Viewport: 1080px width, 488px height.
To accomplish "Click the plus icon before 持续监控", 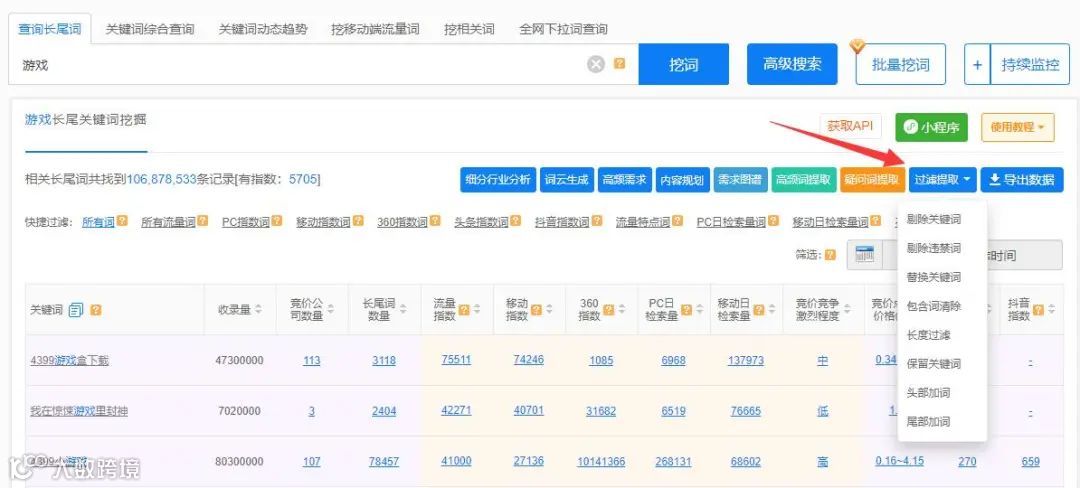I will click(977, 65).
